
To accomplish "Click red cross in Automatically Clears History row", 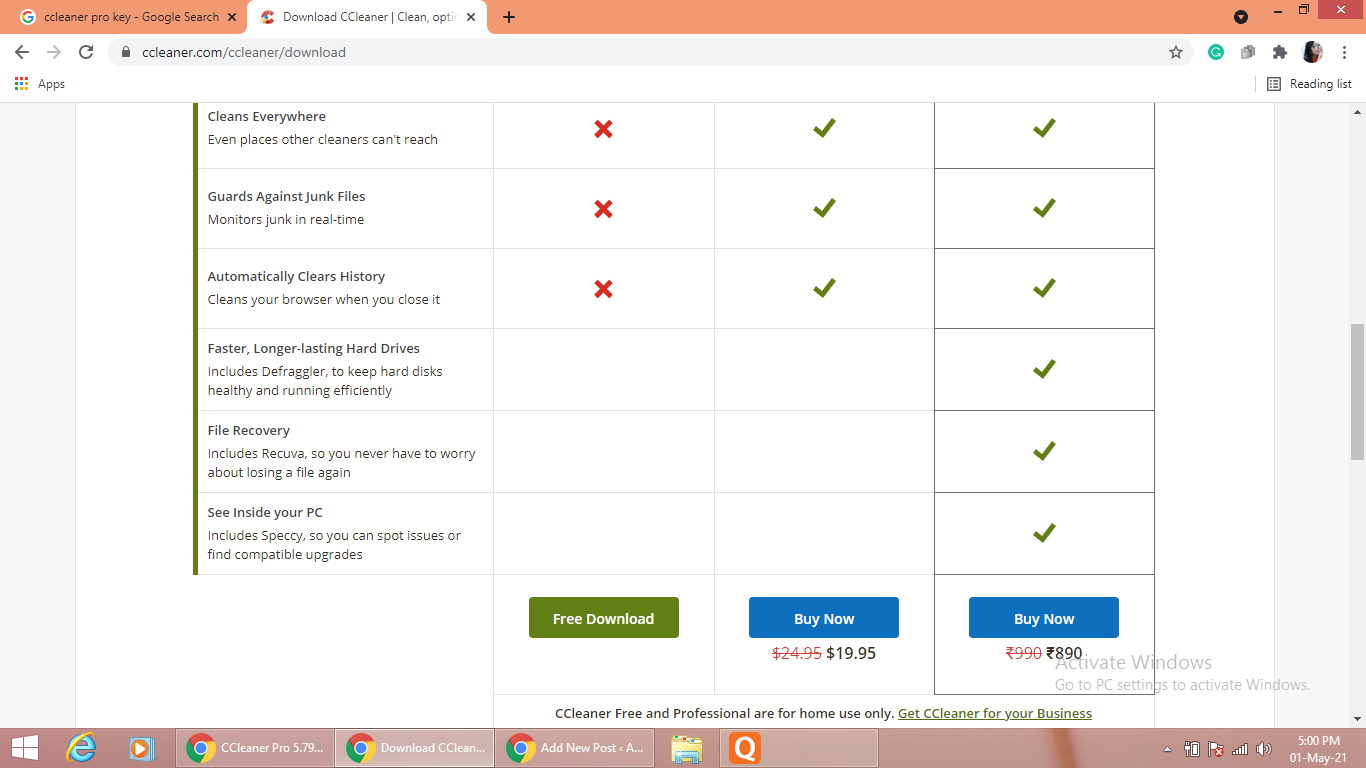I will [603, 289].
